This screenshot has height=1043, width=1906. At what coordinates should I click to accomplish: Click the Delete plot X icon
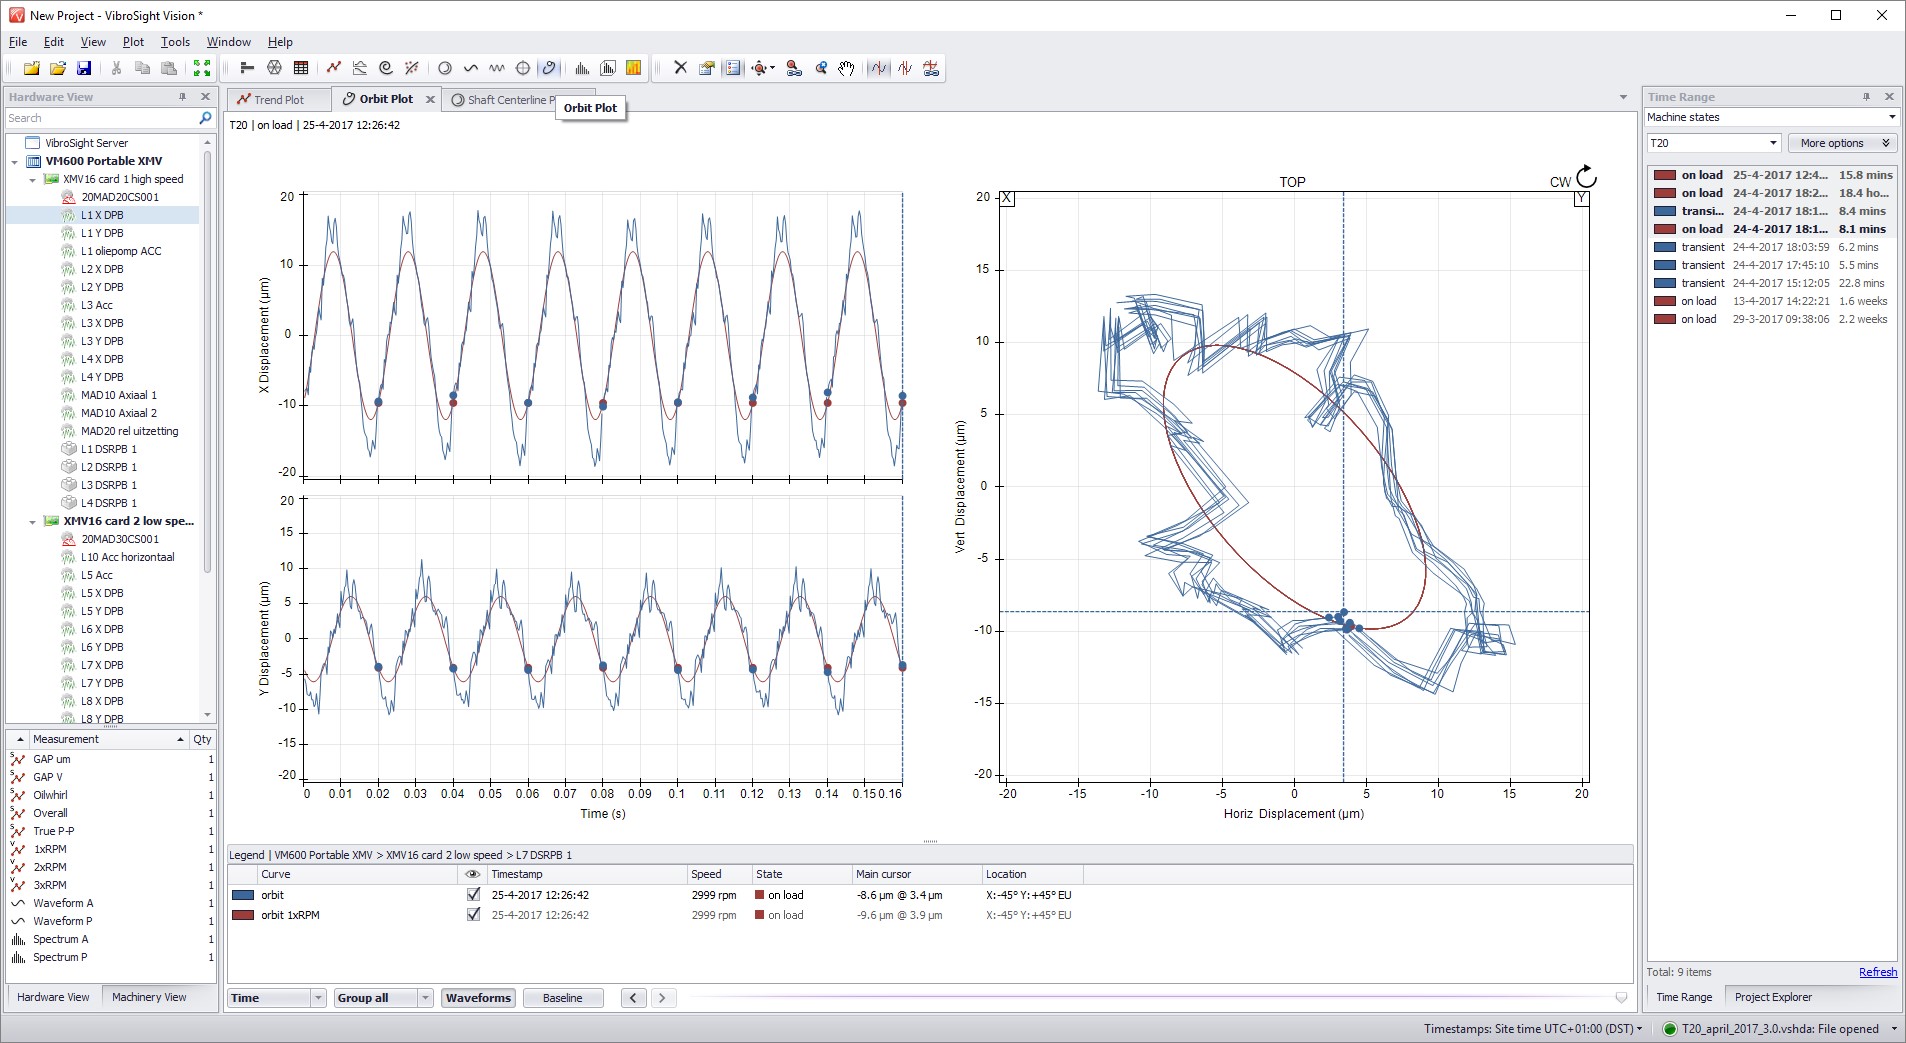[680, 68]
